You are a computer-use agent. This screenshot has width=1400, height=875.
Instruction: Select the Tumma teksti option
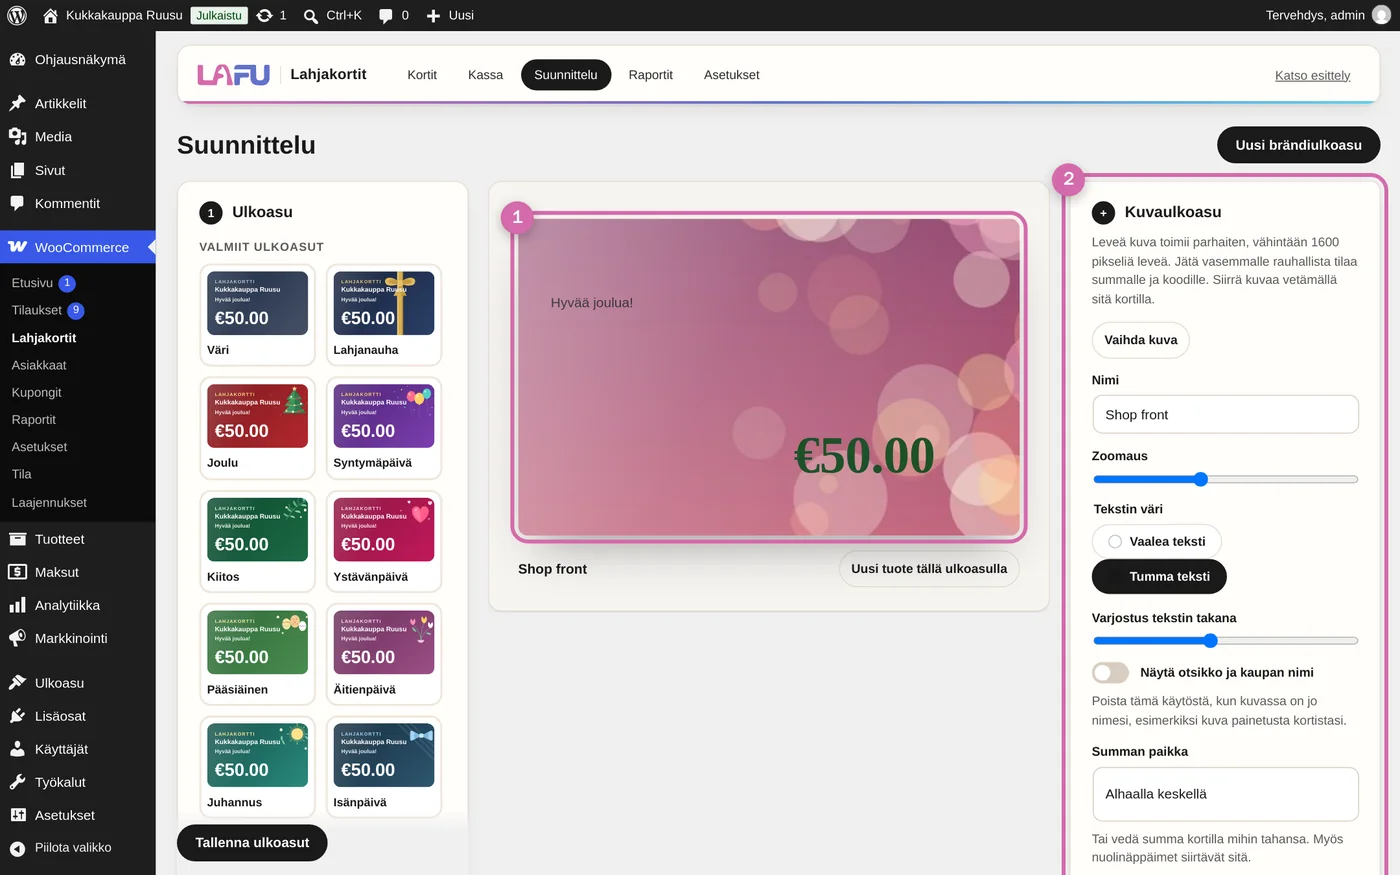[x=1159, y=576]
